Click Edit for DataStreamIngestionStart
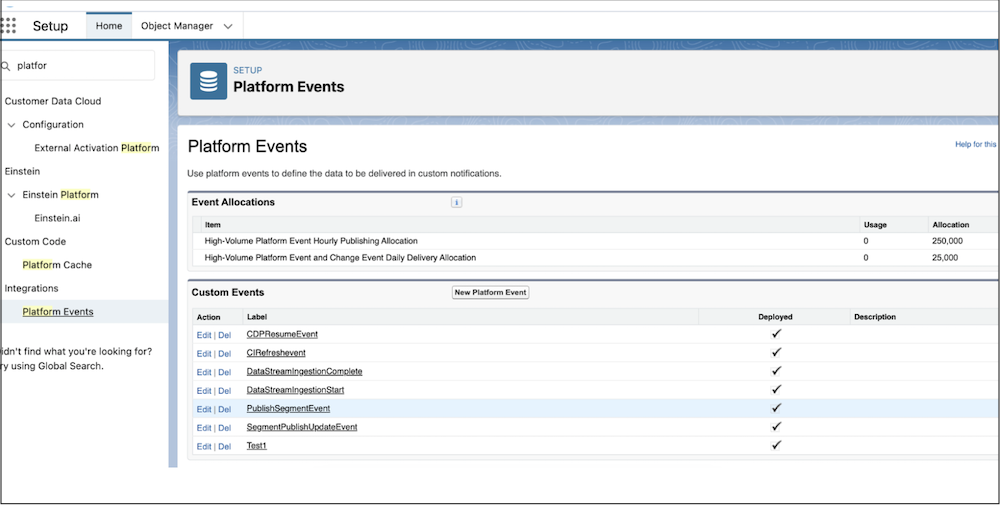This screenshot has height=506, width=1000. [x=203, y=391]
